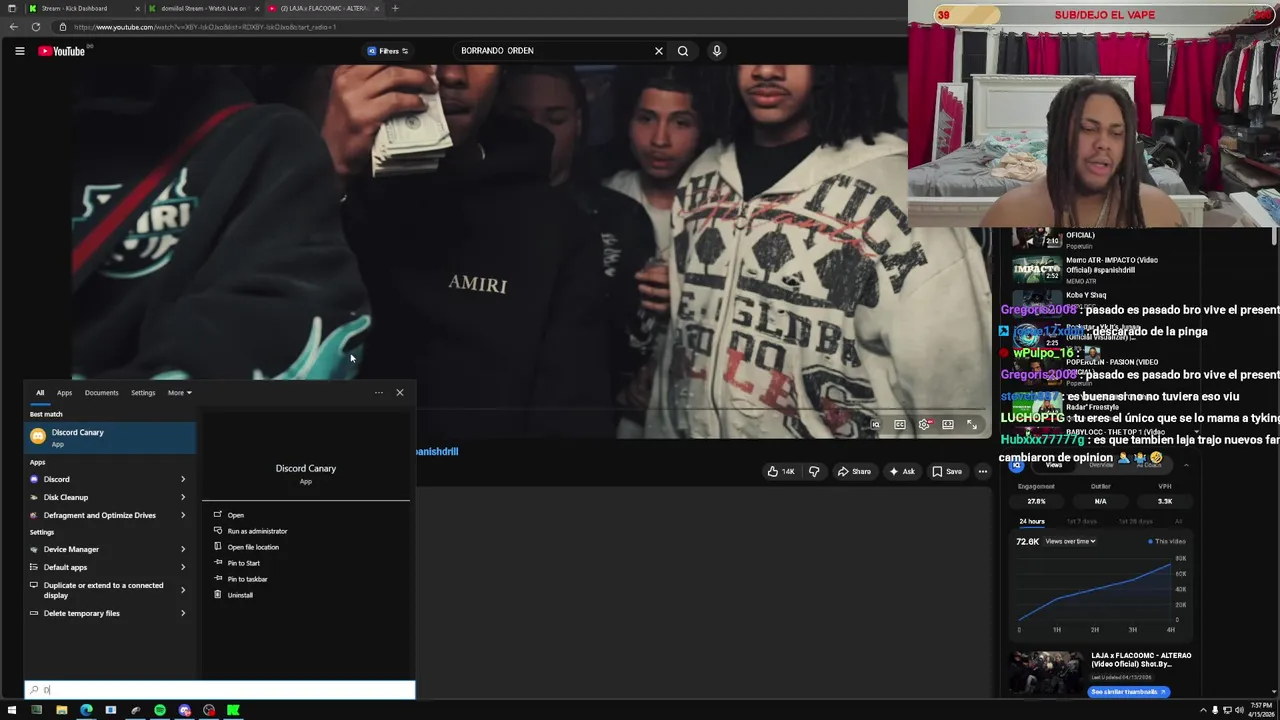The width and height of the screenshot is (1280, 720).
Task: Open Kick app from taskbar
Action: click(233, 710)
